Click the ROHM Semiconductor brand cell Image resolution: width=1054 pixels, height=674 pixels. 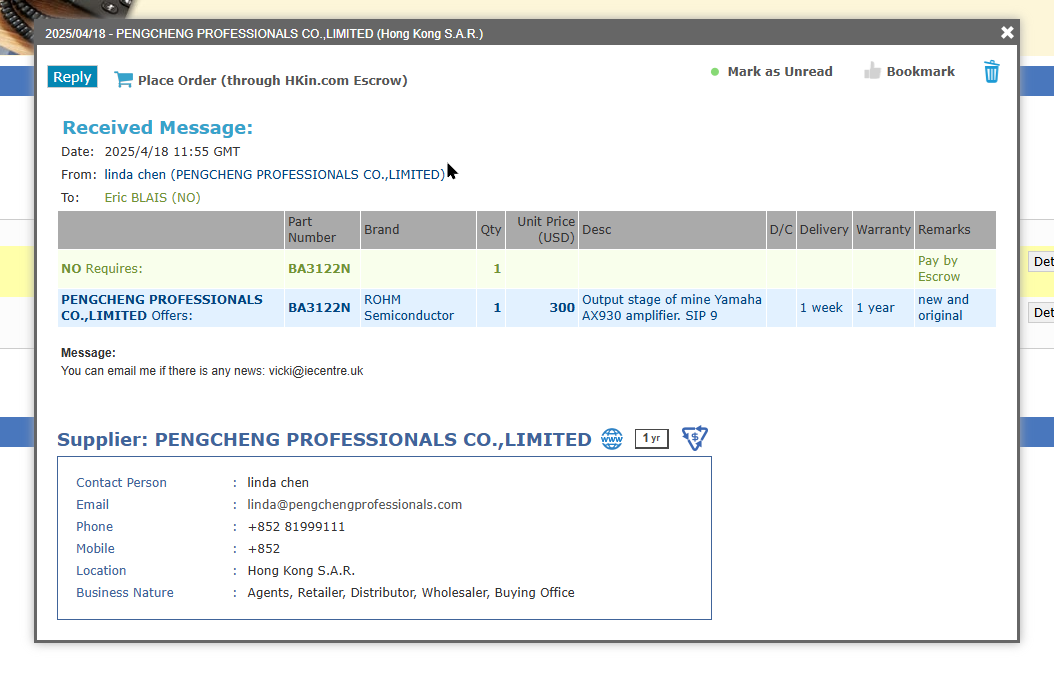[x=418, y=308]
